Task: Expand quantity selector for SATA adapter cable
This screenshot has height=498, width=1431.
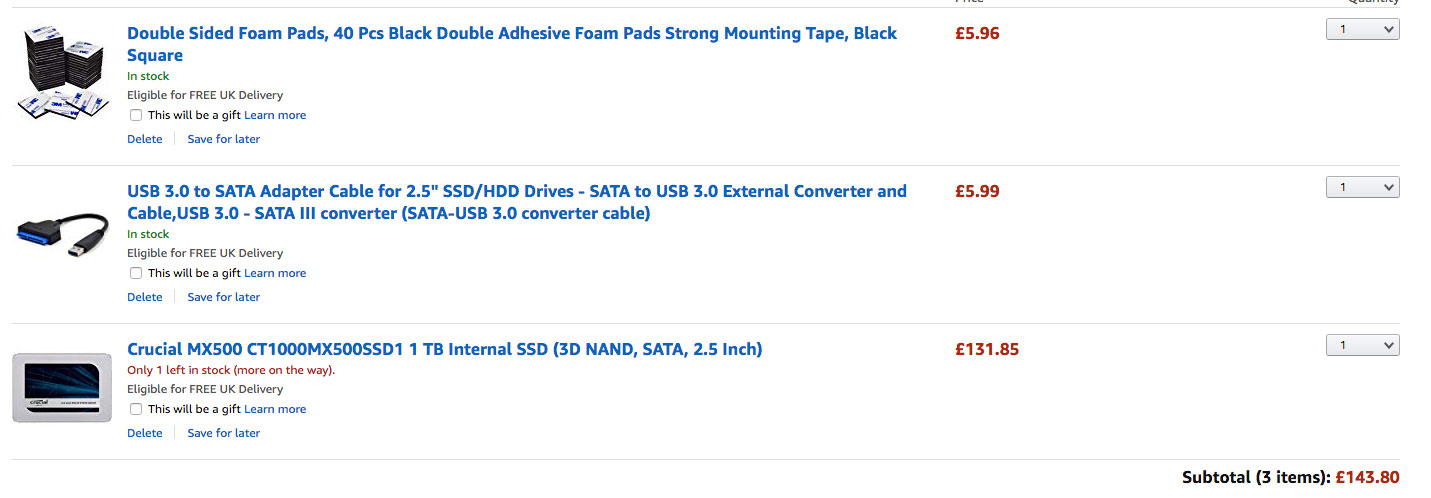Action: 1362,187
